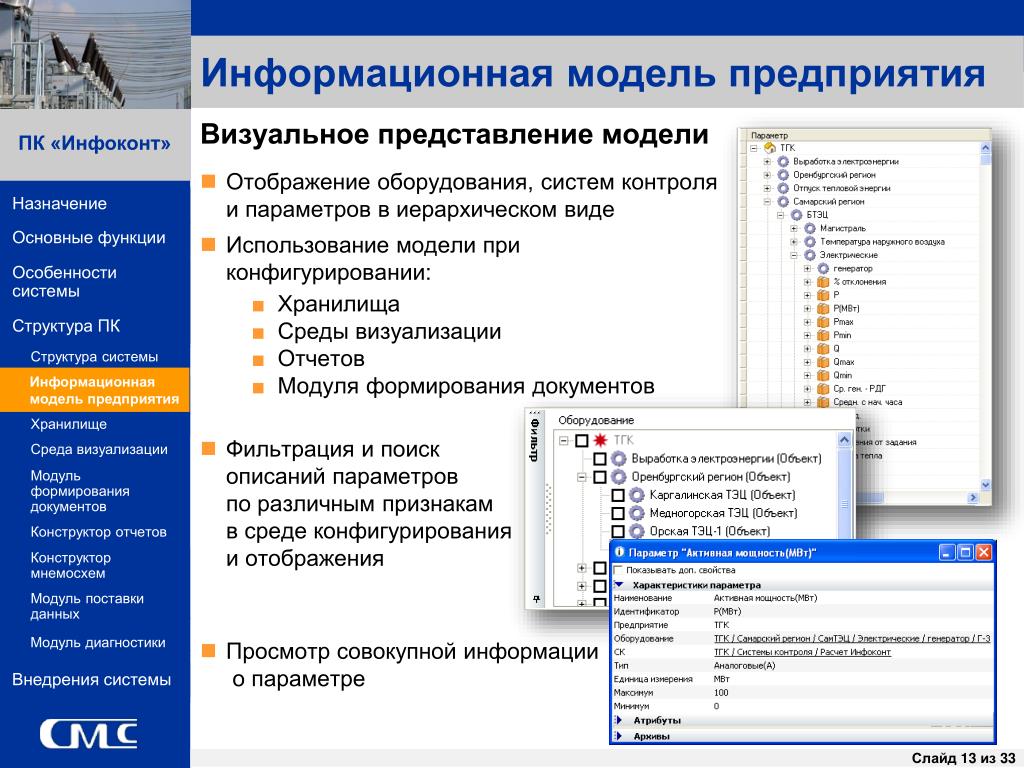1024x768 pixels.
Task: Check the ТГК checkbox in Оборудование tree
Action: [582, 441]
